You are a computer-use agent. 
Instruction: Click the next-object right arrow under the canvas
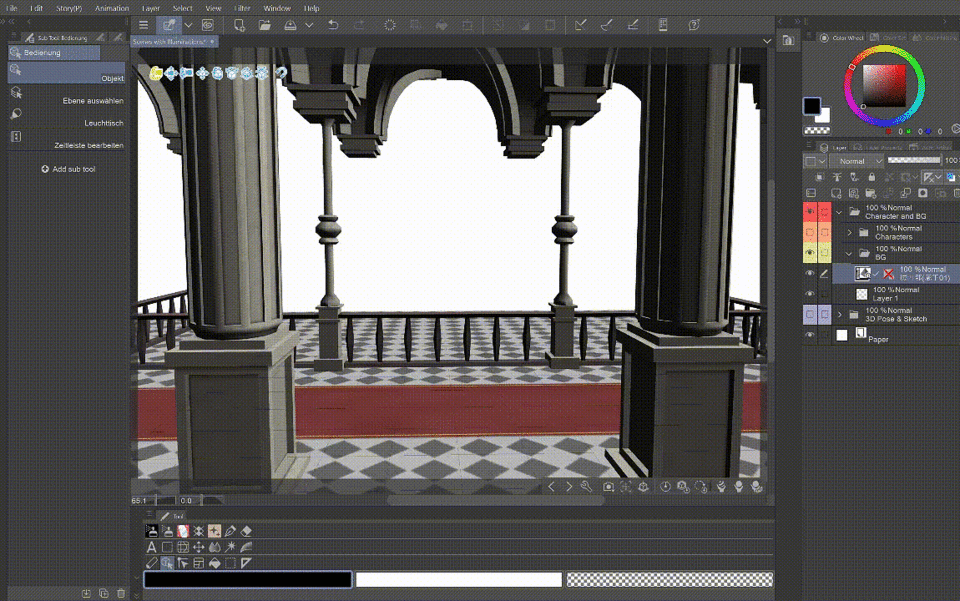[569, 487]
